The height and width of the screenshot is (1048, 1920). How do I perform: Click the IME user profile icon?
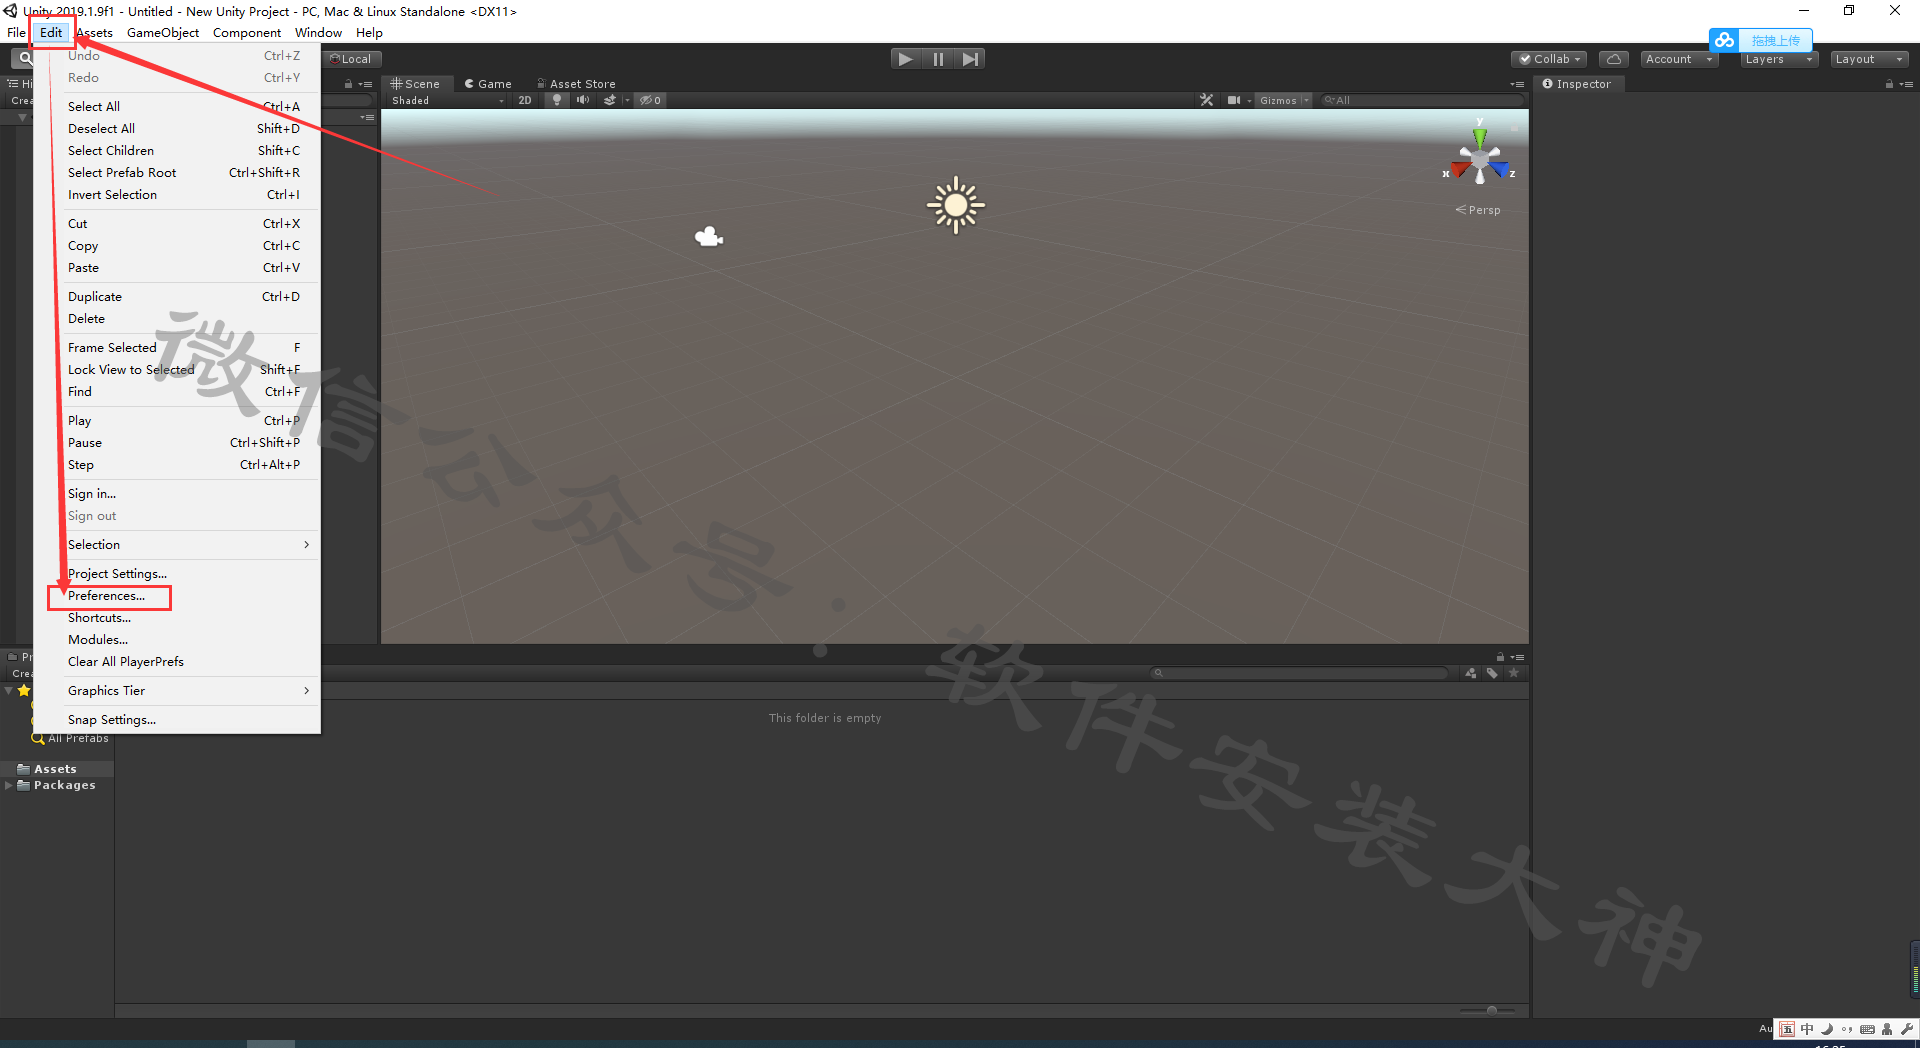click(x=1887, y=1029)
